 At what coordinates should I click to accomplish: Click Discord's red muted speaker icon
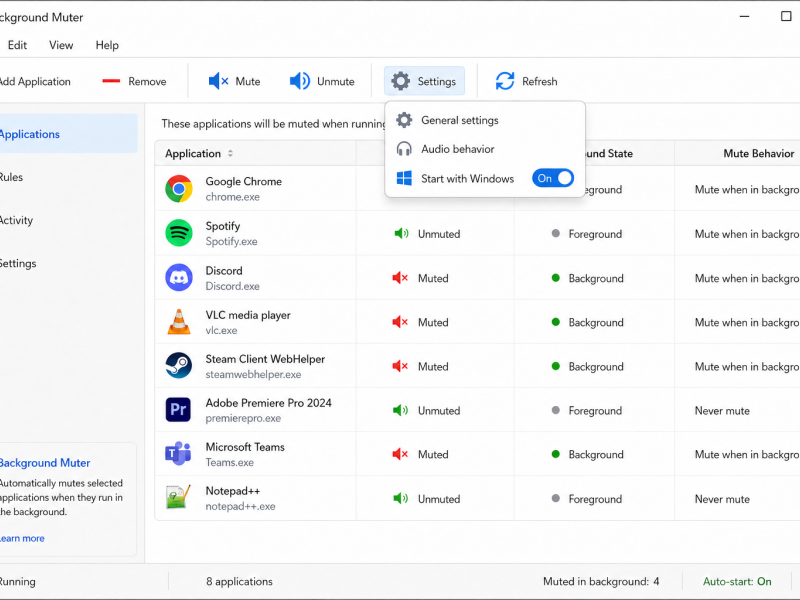(x=400, y=278)
